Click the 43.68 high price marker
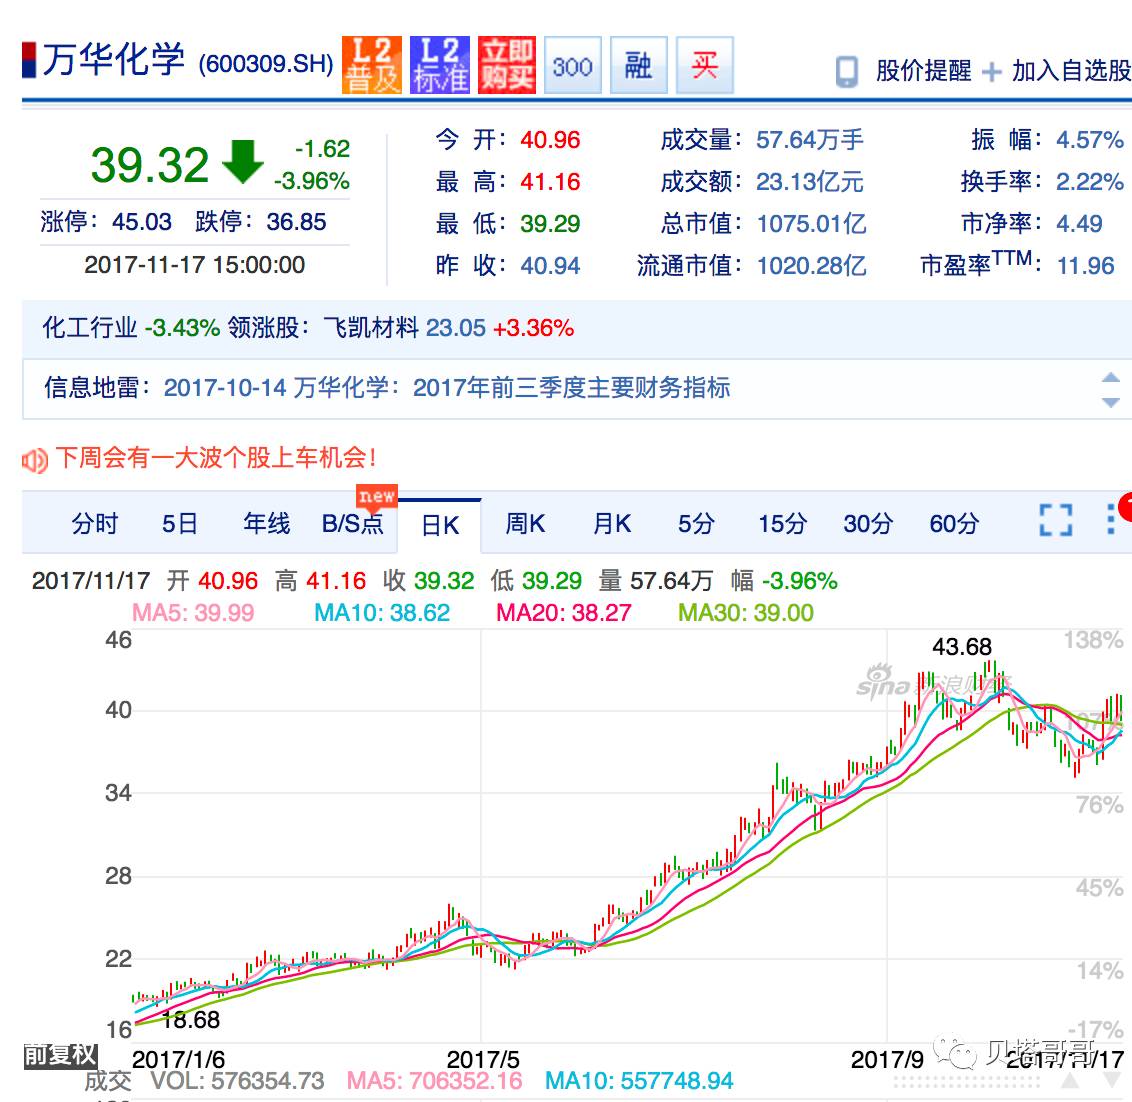The width and height of the screenshot is (1132, 1102). pos(962,646)
